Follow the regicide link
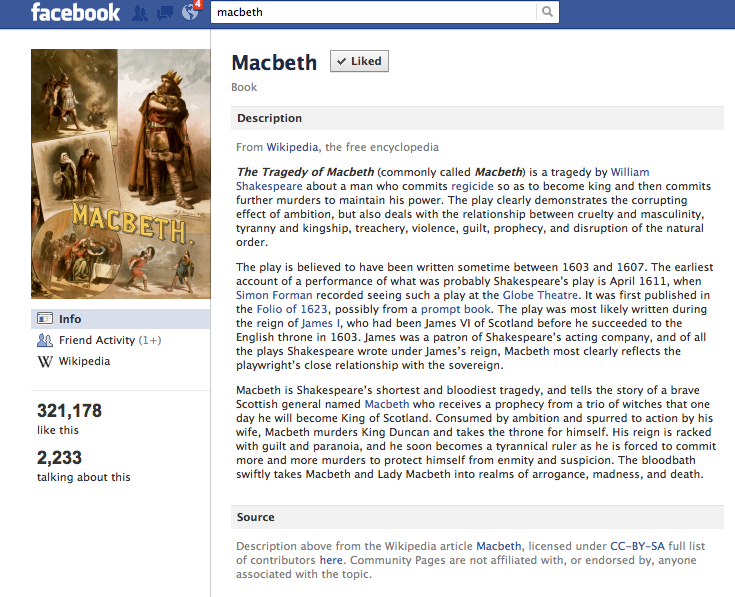The height and width of the screenshot is (597, 735). (x=472, y=186)
